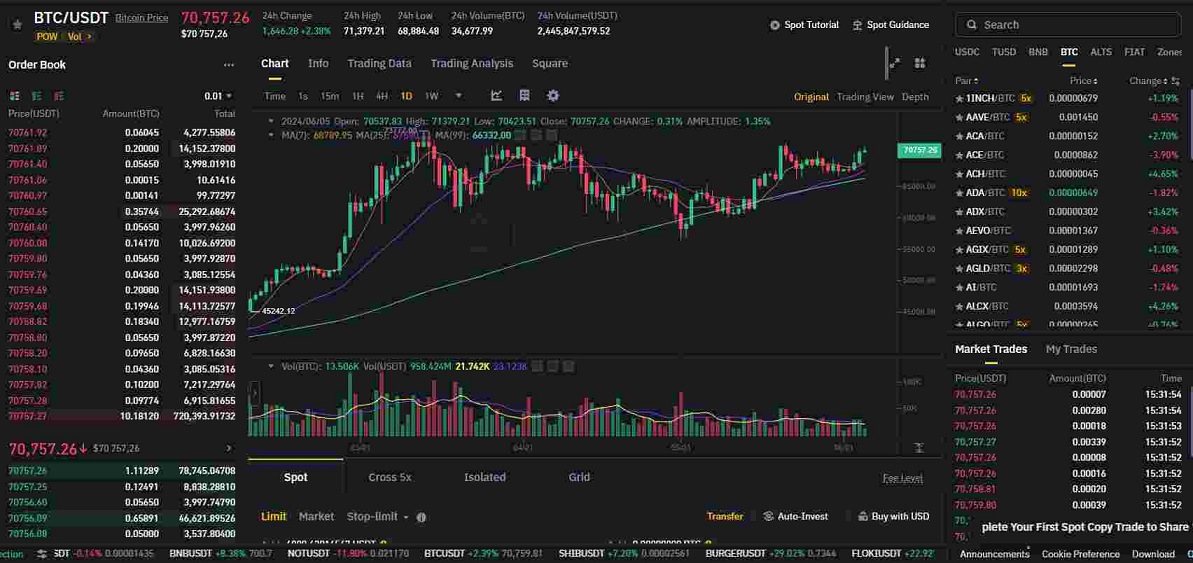Favorite BTC/USDT with the star icon
Viewport: 1193px width, 563px height.
tap(17, 24)
